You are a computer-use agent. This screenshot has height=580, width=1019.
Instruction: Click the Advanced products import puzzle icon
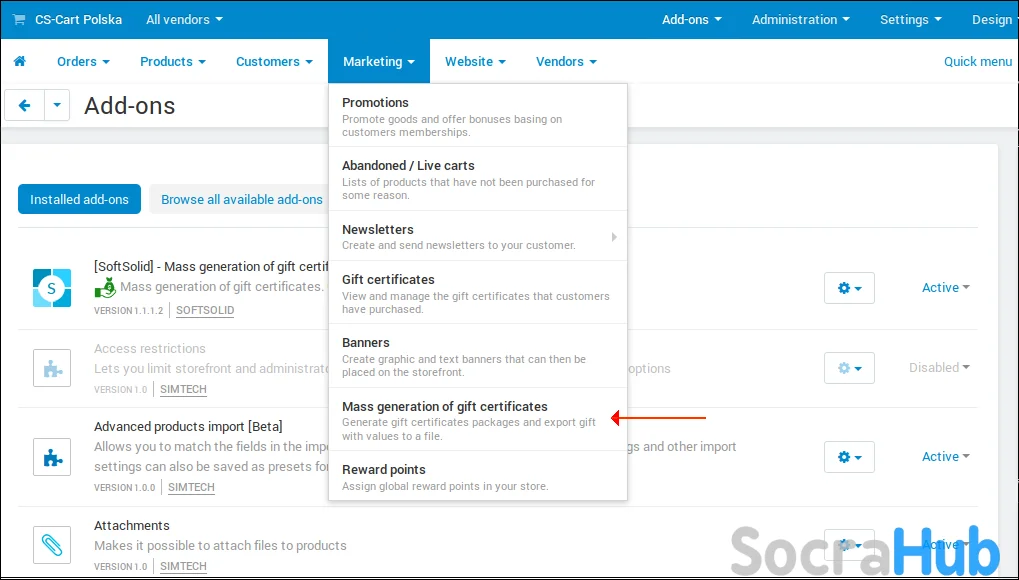click(52, 457)
